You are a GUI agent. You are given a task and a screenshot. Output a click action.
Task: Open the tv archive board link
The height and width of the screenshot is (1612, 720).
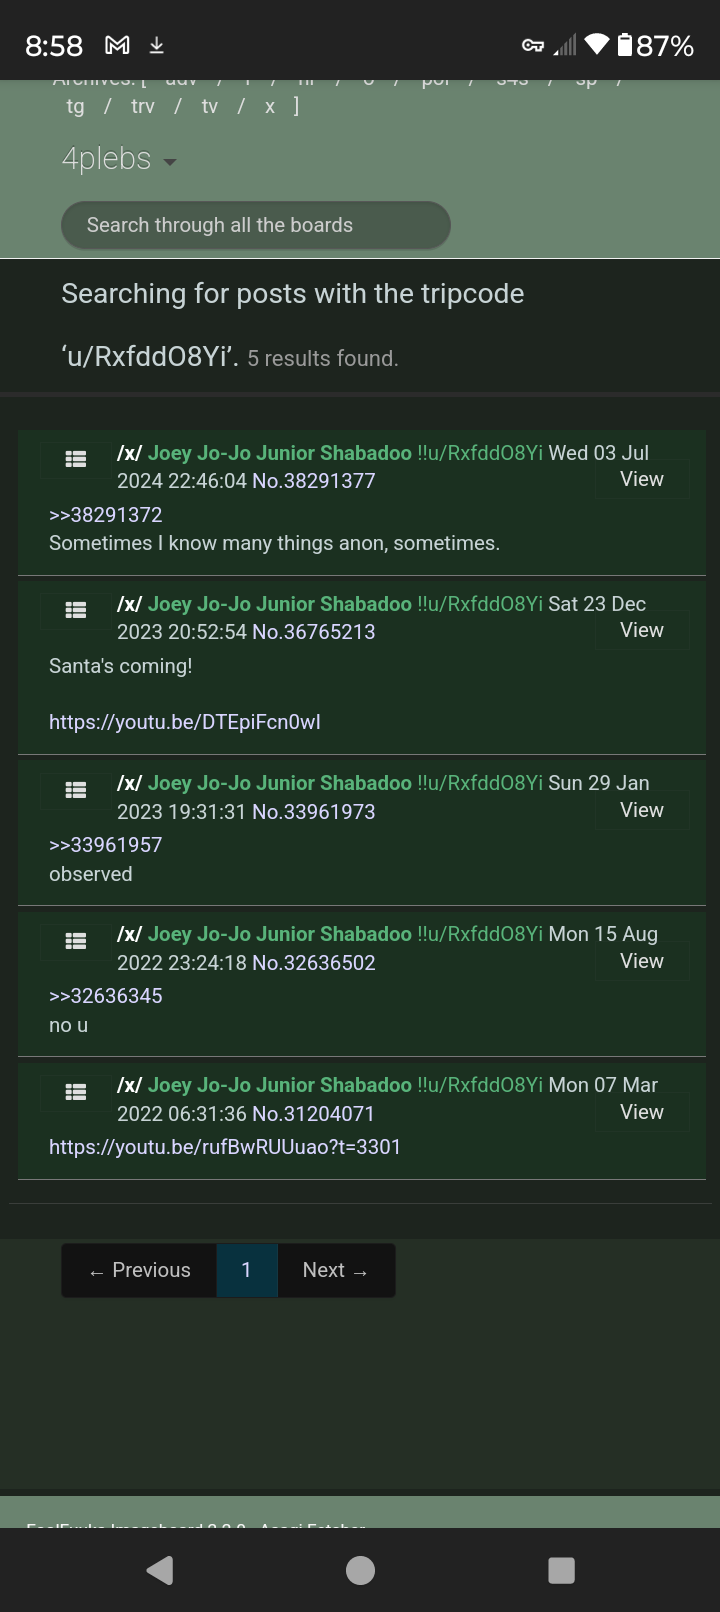coord(209,106)
